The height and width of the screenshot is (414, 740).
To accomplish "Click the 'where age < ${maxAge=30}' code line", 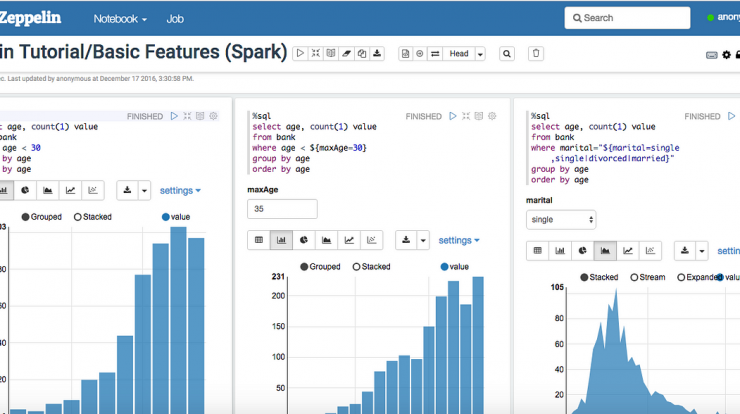I will point(309,148).
